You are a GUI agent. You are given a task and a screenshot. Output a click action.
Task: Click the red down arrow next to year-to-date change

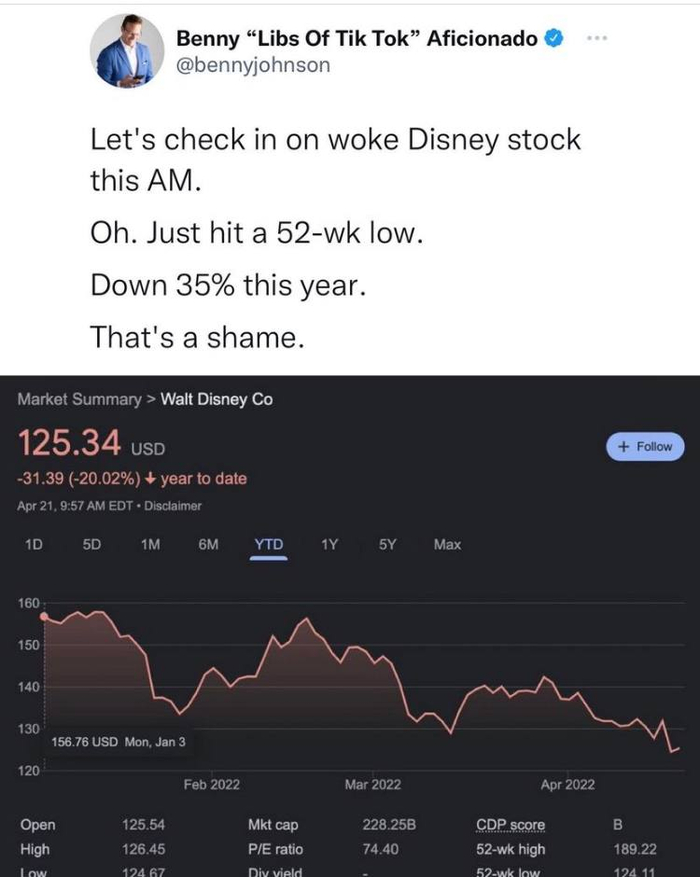tap(152, 478)
